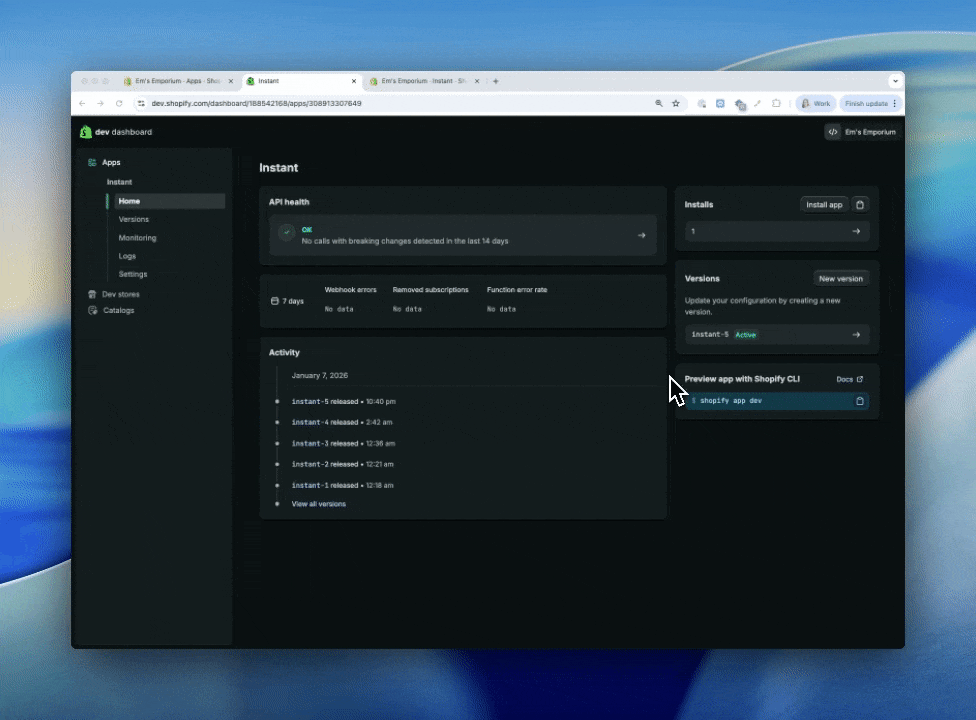Expand the Installs count row
The image size is (976, 720).
(856, 231)
